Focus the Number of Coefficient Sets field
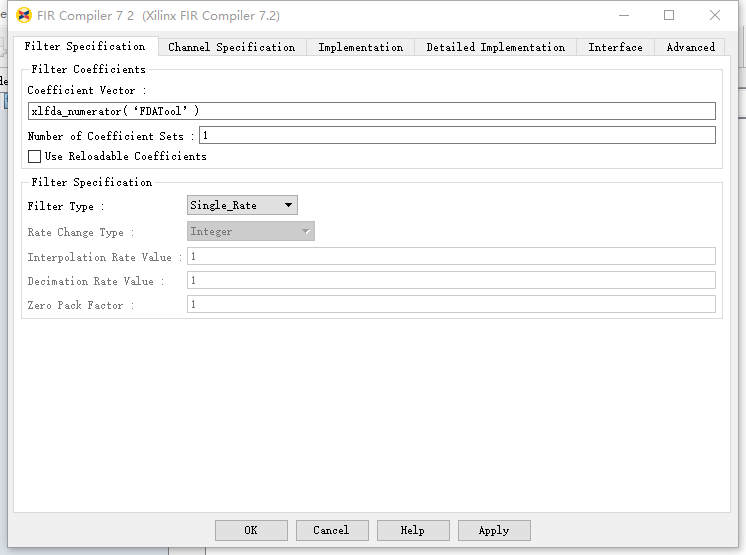746x555 pixels. point(457,135)
